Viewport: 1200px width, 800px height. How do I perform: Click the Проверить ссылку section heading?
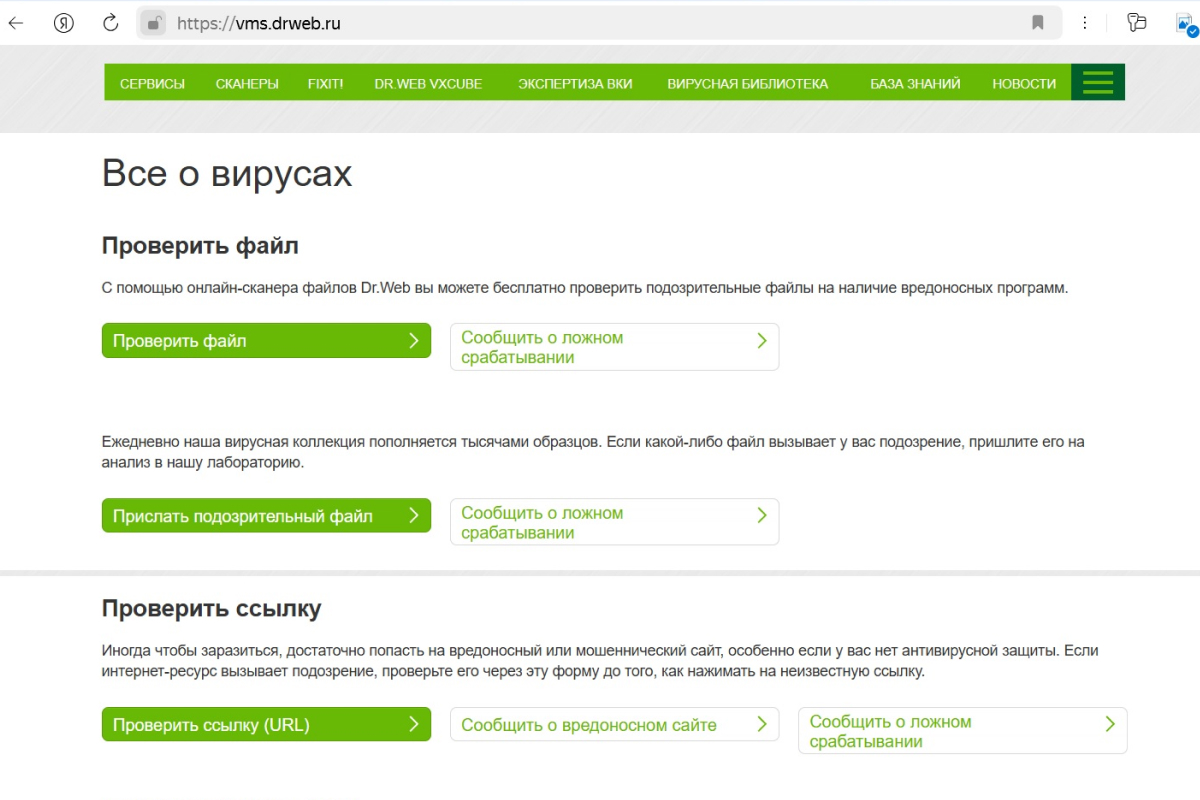[x=212, y=608]
